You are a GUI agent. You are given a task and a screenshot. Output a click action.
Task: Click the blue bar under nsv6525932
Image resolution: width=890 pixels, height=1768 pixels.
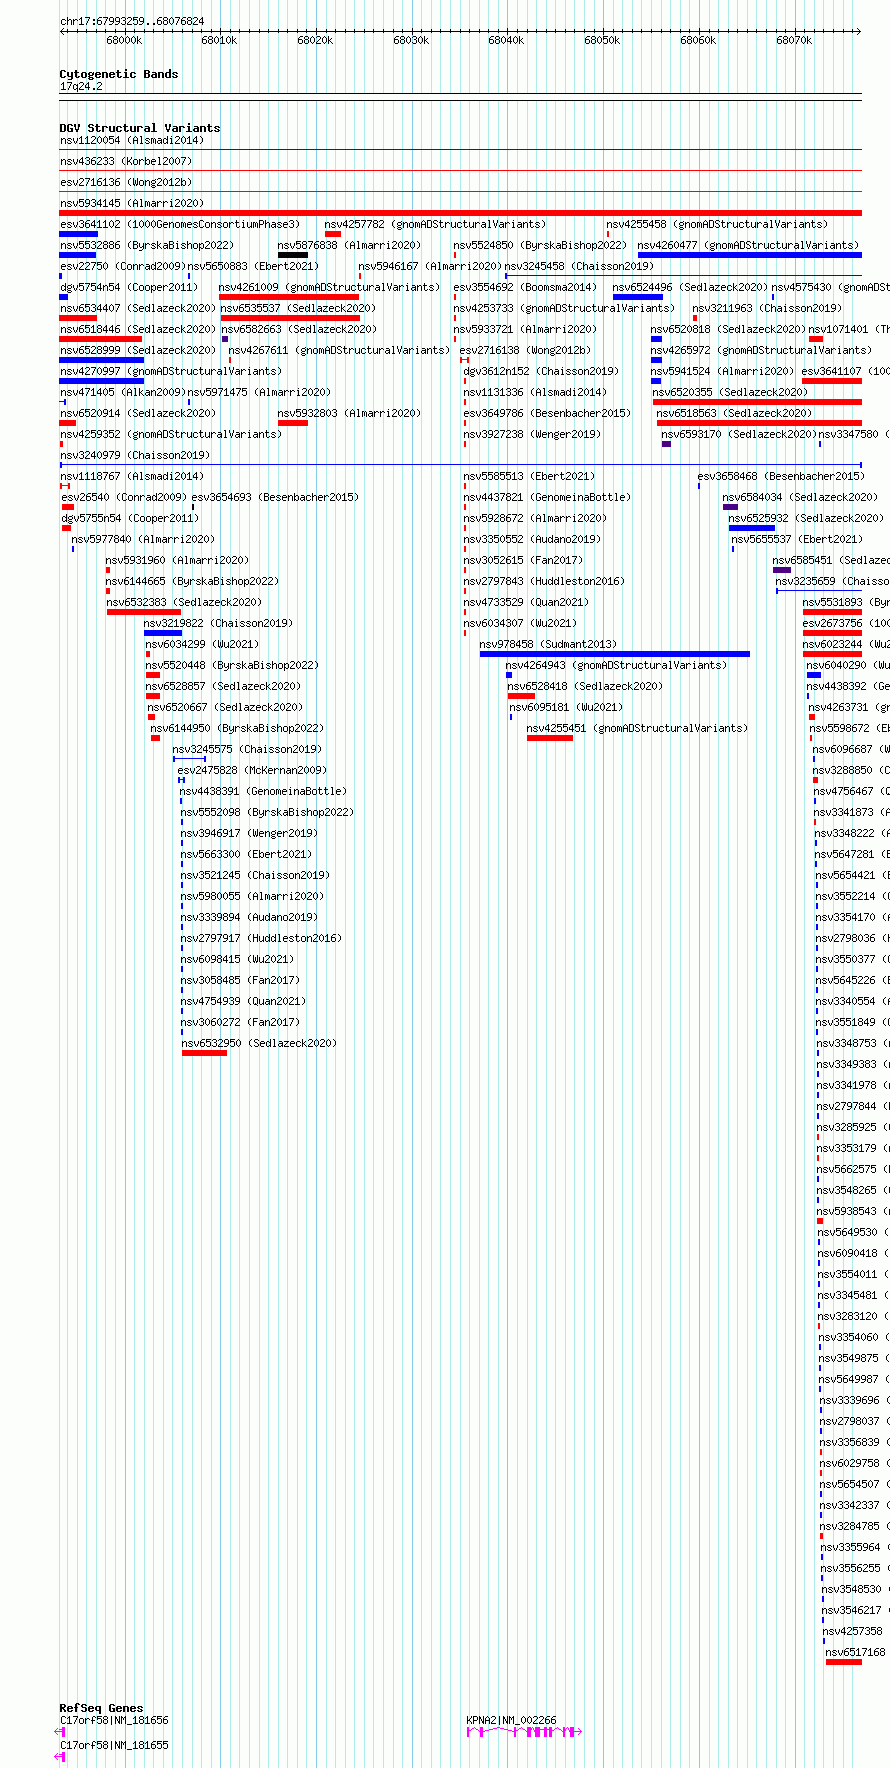(751, 528)
